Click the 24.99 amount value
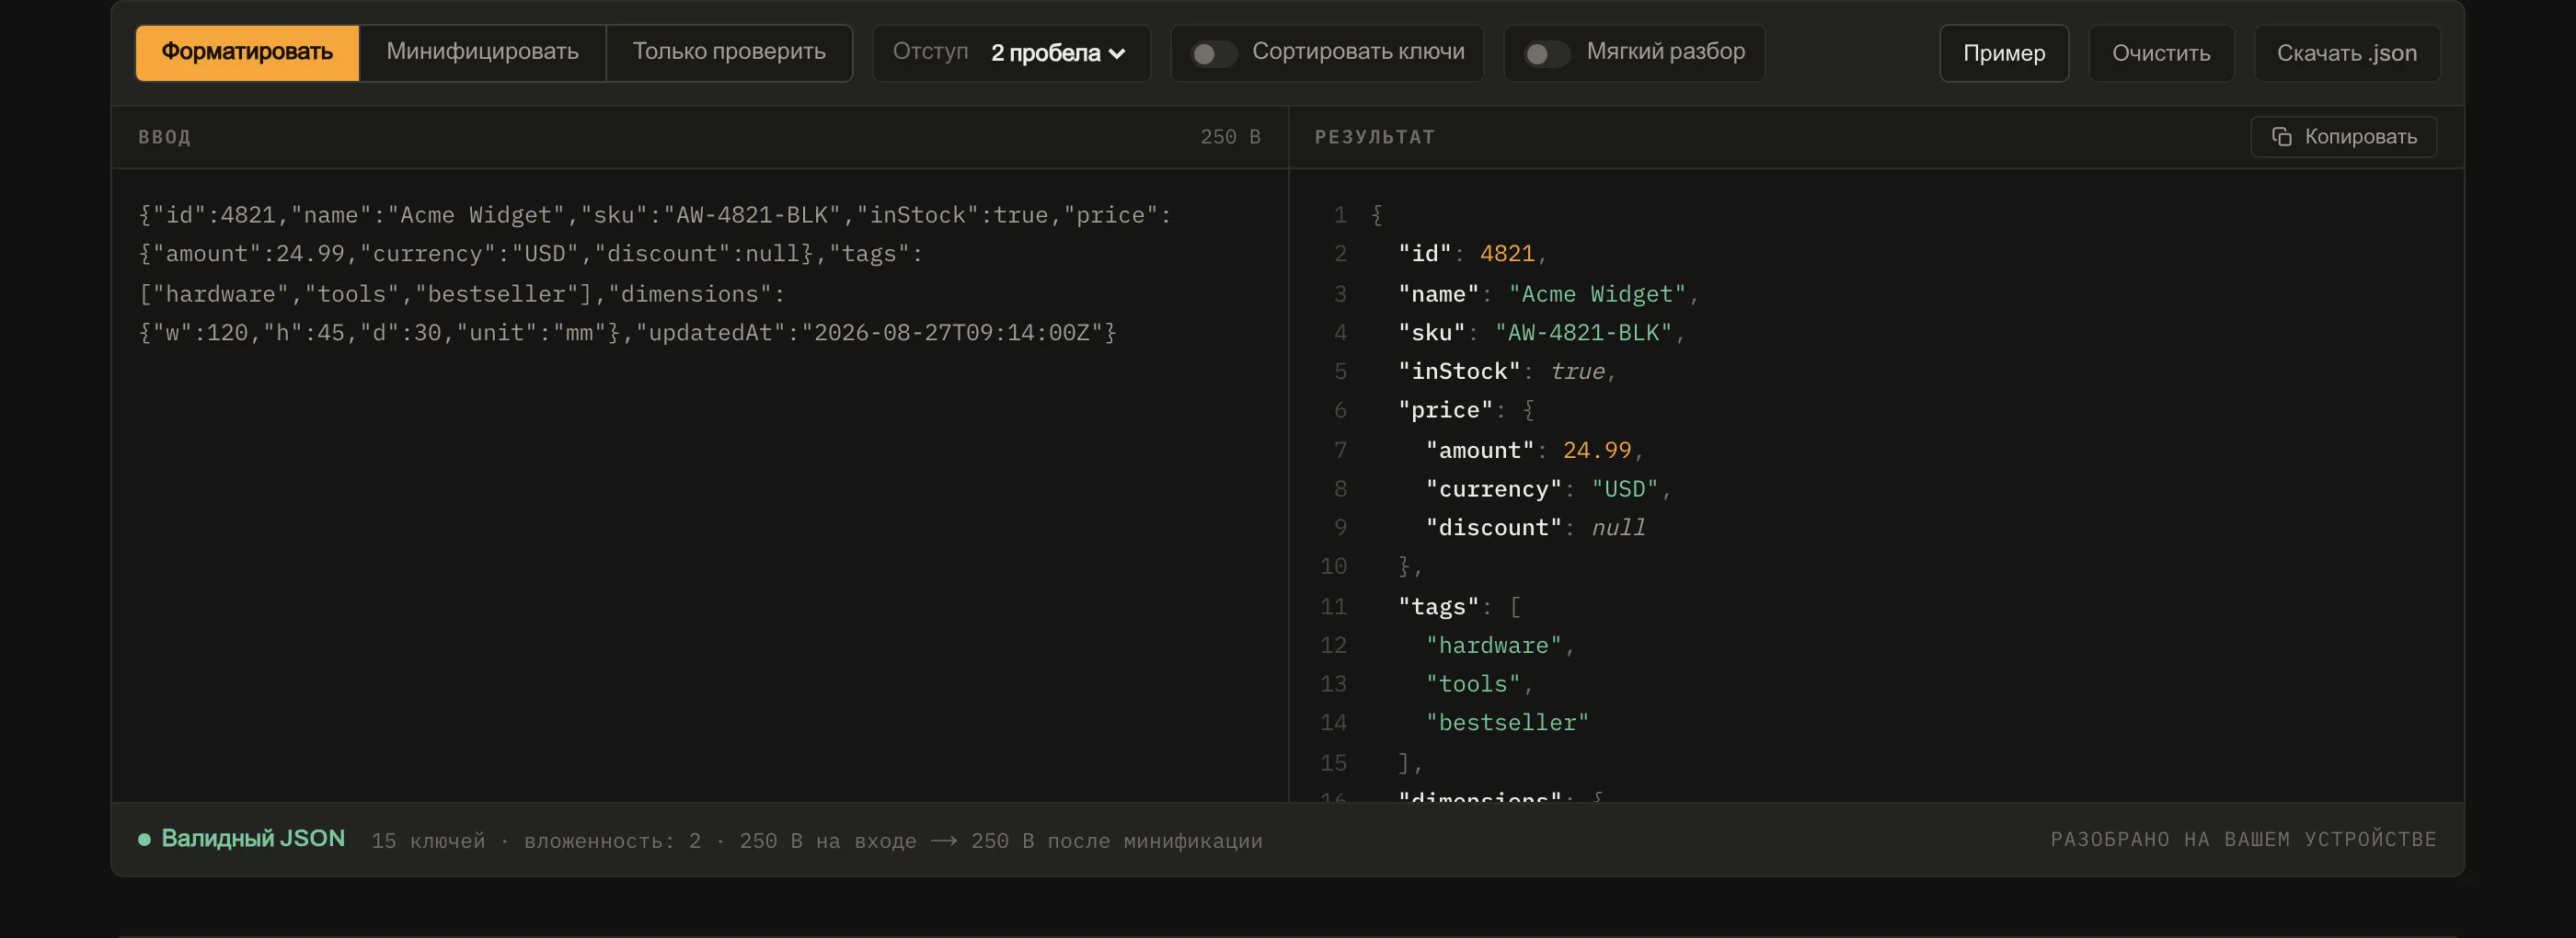Screen dimensions: 2576x938 (x=1597, y=450)
